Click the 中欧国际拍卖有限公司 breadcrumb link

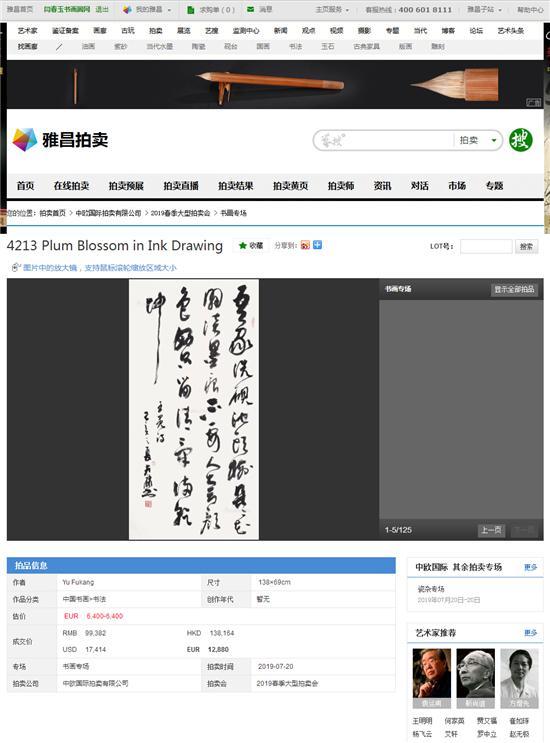coord(108,213)
